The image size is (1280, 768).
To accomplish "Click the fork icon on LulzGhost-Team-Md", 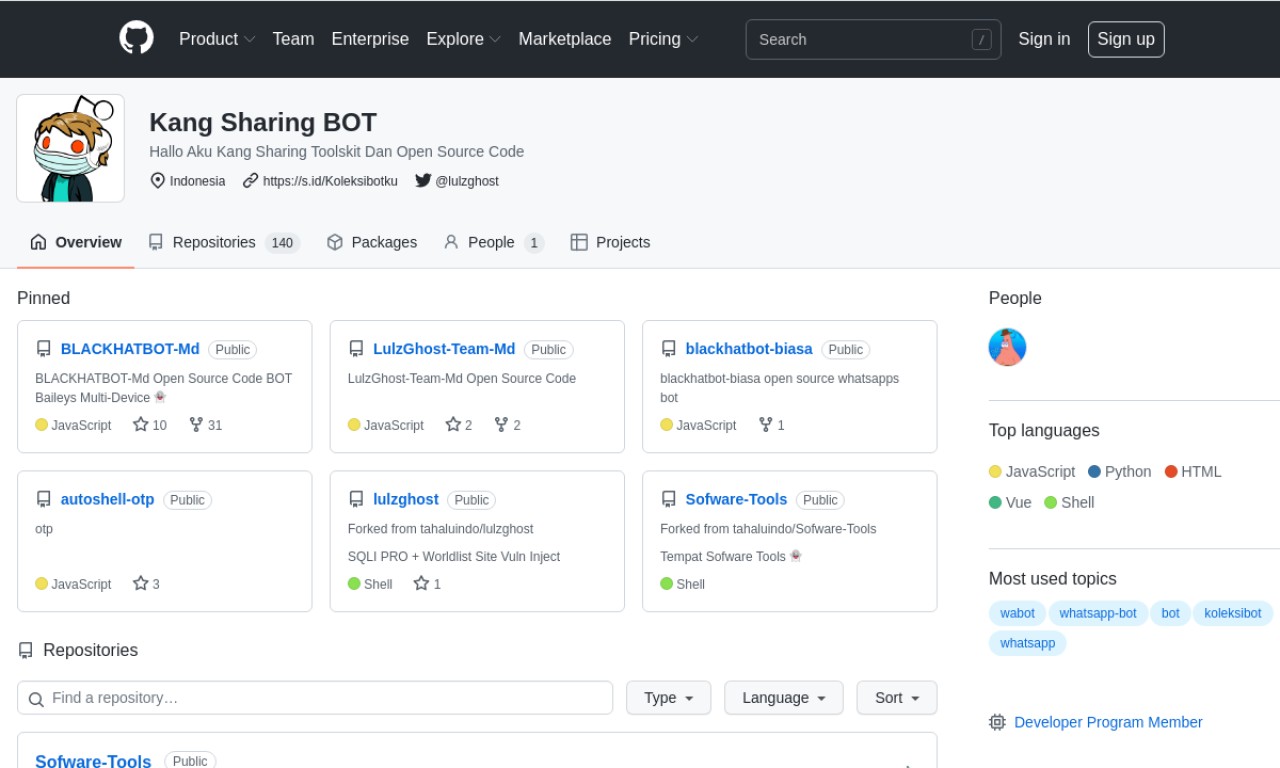I will pyautogui.click(x=499, y=425).
